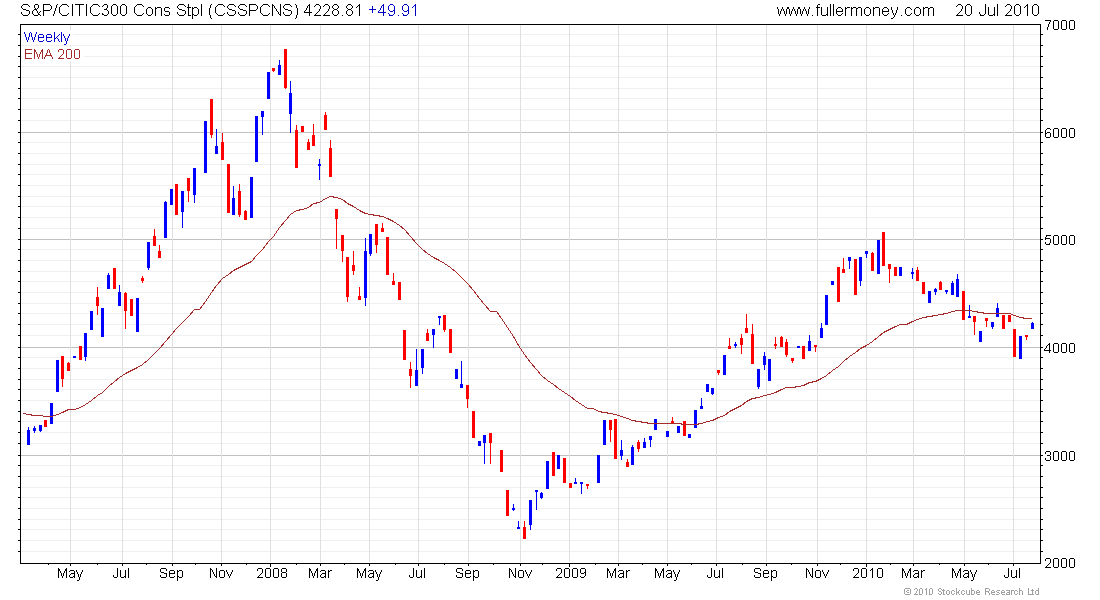Click the chart date 20 Jul 2010
This screenshot has width=1100, height=600.
click(997, 11)
